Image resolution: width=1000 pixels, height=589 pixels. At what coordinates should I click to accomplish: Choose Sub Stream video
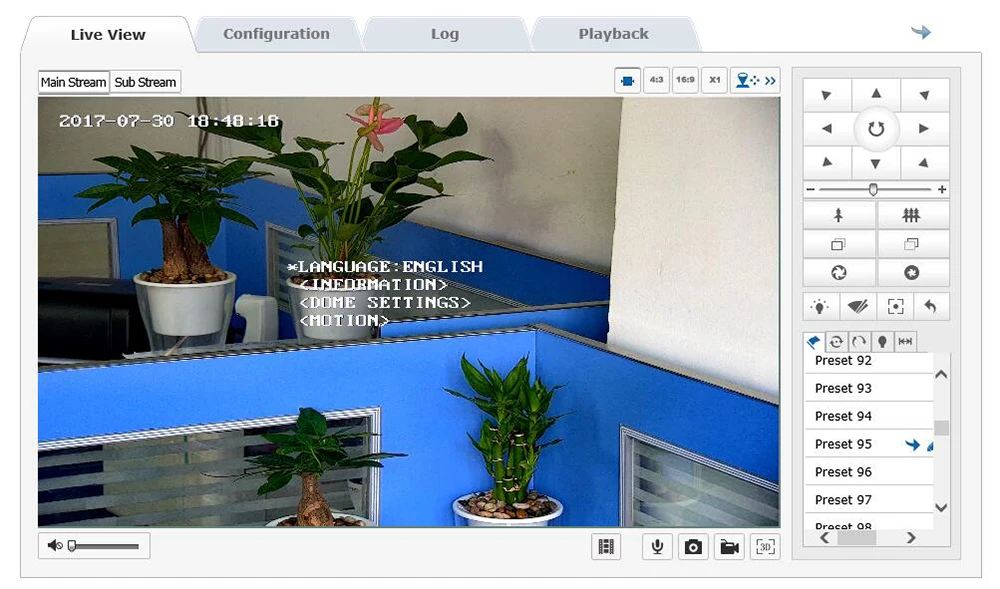coord(145,82)
